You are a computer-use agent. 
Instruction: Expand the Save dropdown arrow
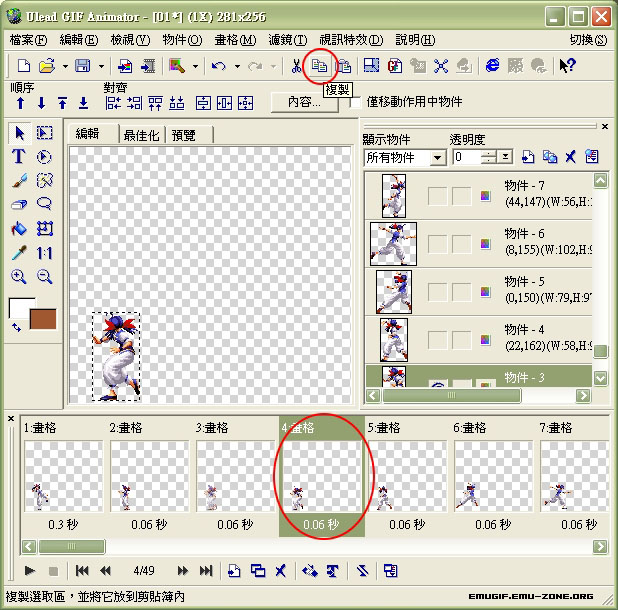point(101,67)
